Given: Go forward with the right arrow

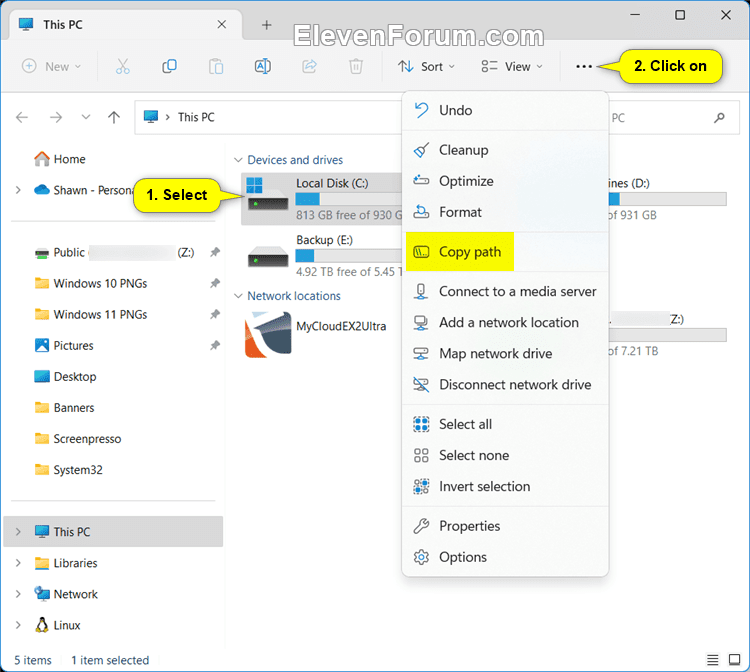Looking at the screenshot, I should pos(56,117).
